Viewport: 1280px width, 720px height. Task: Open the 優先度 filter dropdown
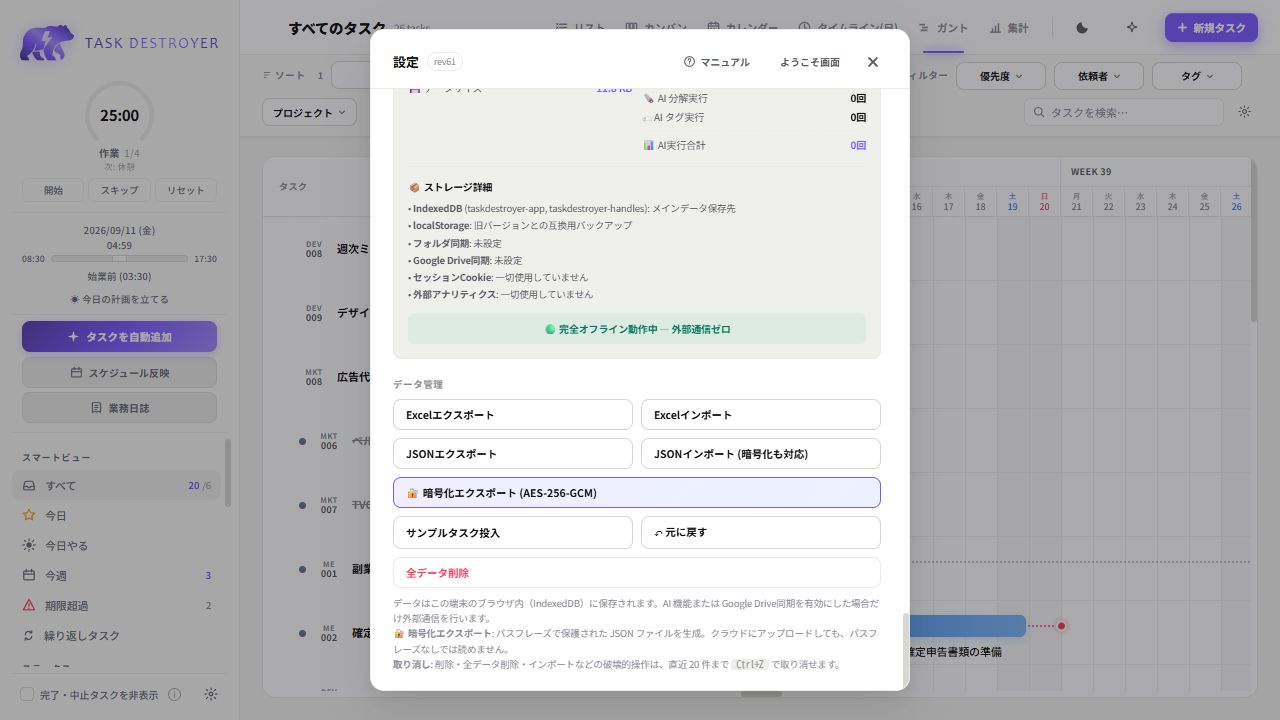(1001, 76)
